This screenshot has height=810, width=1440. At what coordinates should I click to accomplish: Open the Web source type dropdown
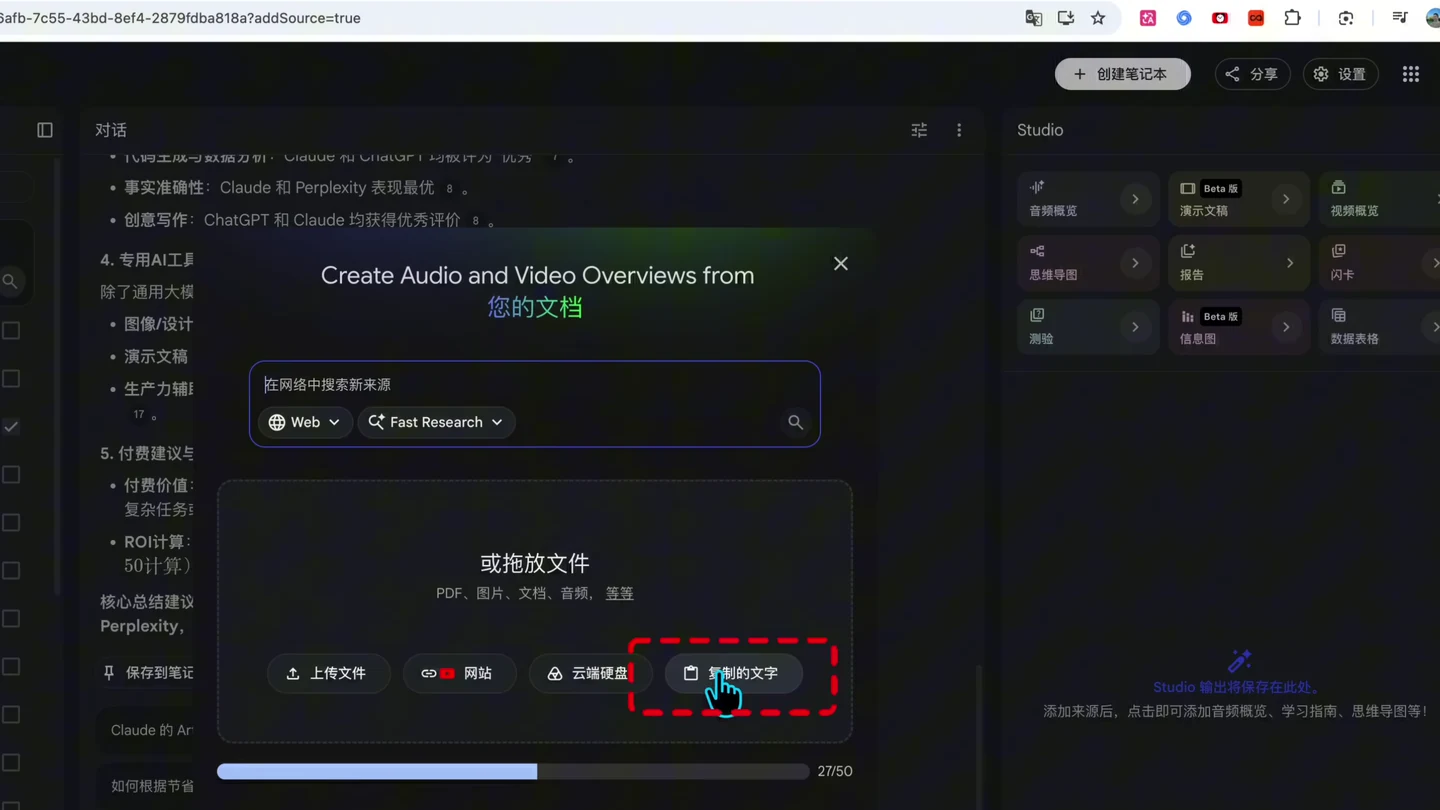305,422
